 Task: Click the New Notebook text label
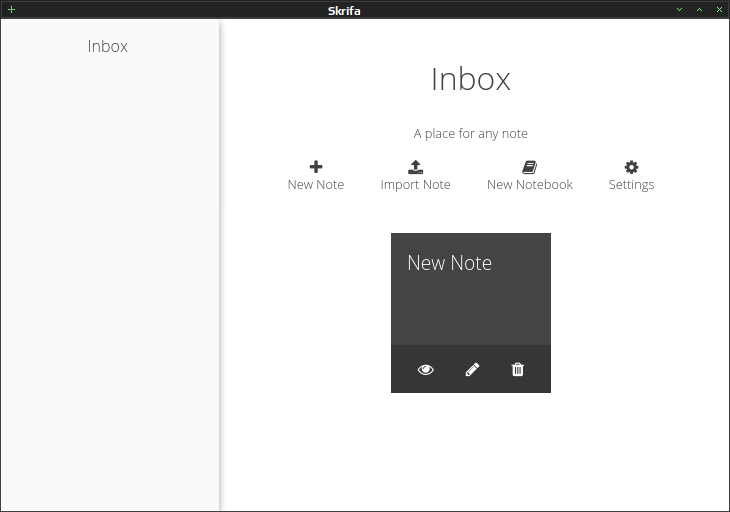pos(530,185)
